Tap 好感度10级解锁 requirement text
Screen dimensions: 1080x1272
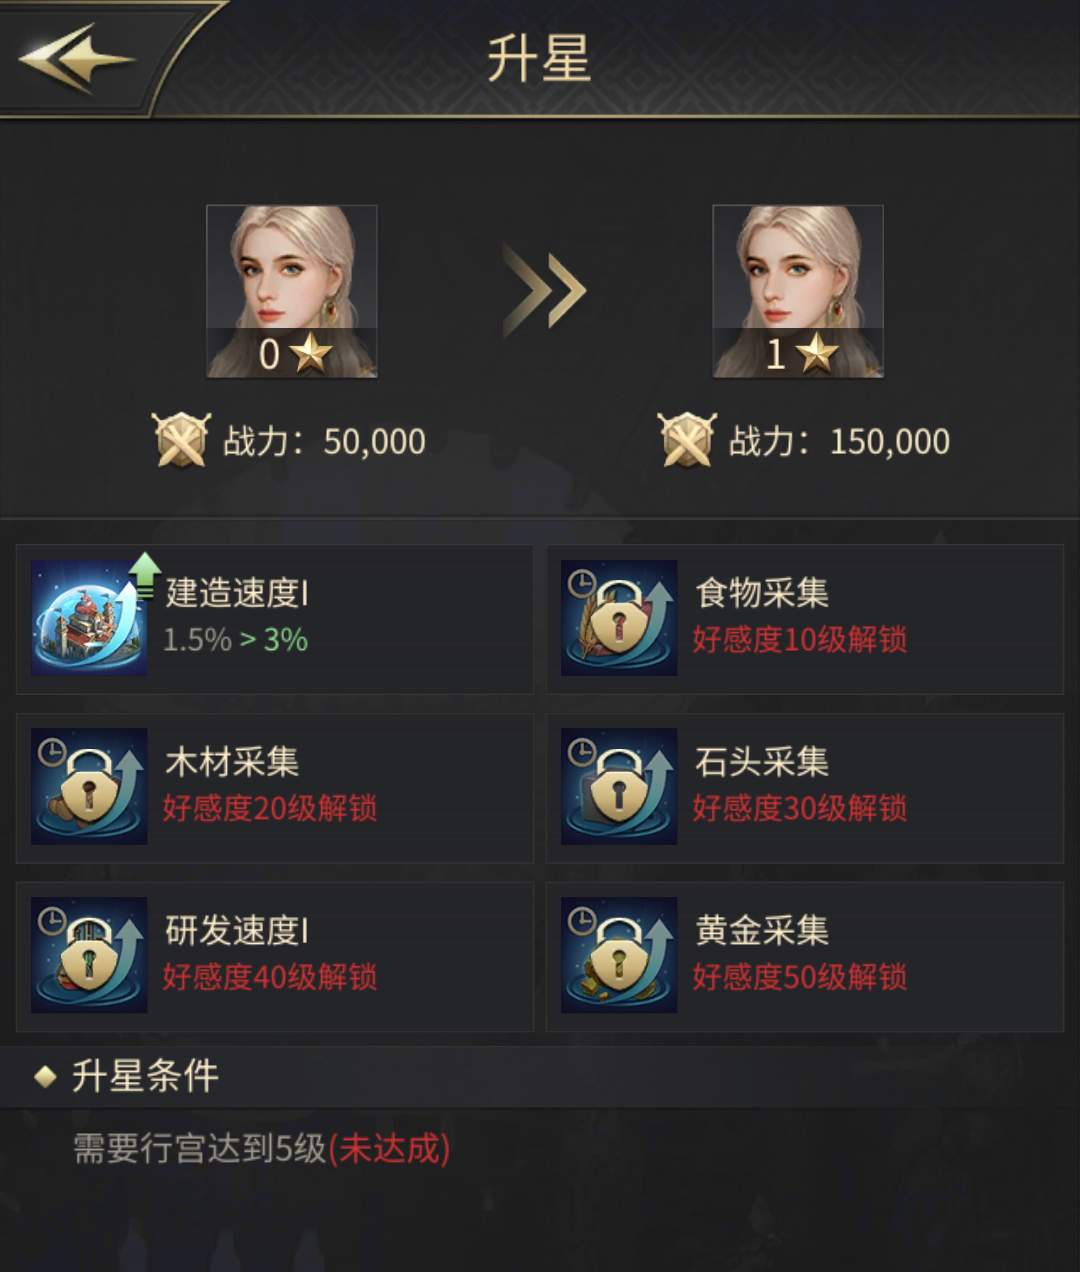click(800, 640)
